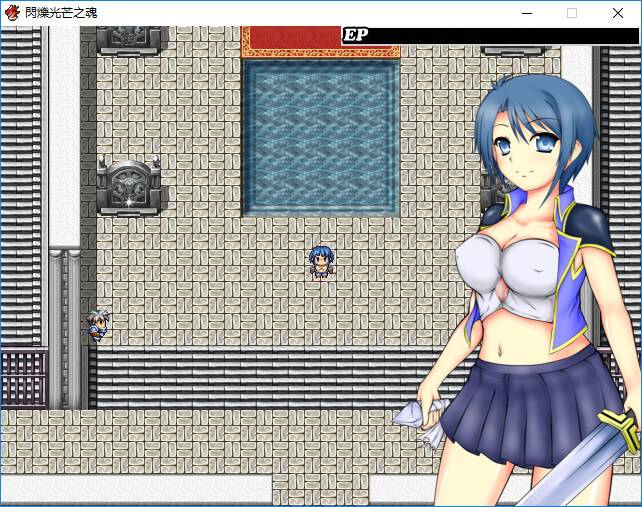Click the iron barred gate at bottom left
The image size is (642, 507).
coord(23,378)
